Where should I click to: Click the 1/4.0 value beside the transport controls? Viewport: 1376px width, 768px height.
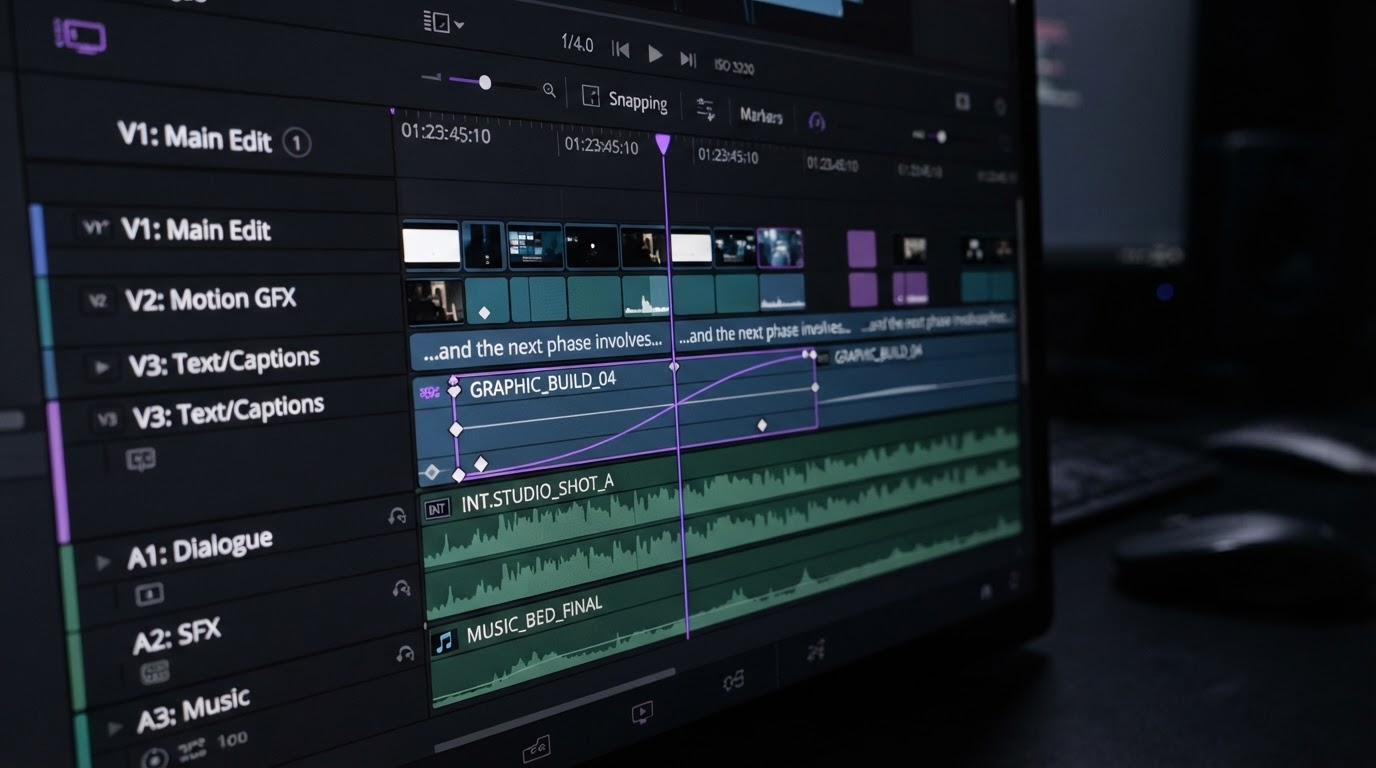pyautogui.click(x=577, y=43)
